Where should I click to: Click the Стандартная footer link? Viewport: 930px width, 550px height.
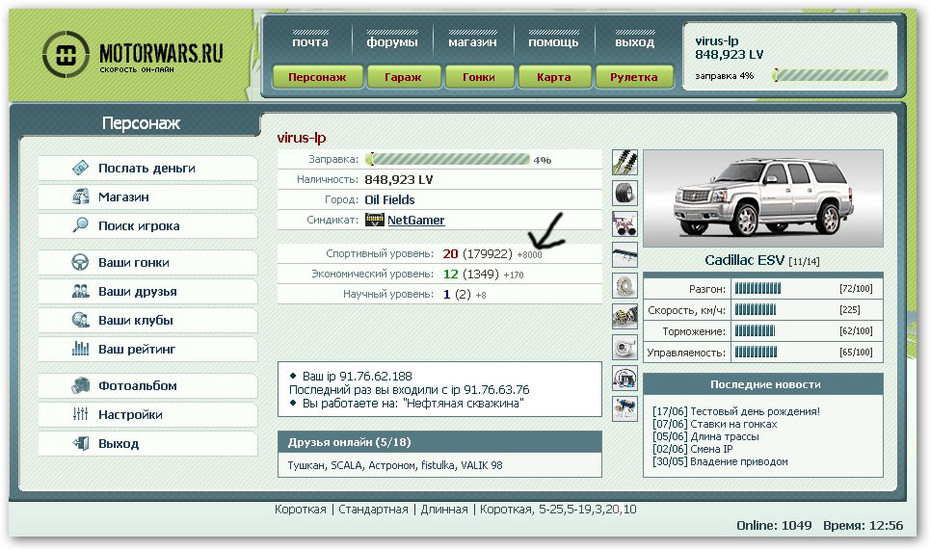pyautogui.click(x=373, y=509)
